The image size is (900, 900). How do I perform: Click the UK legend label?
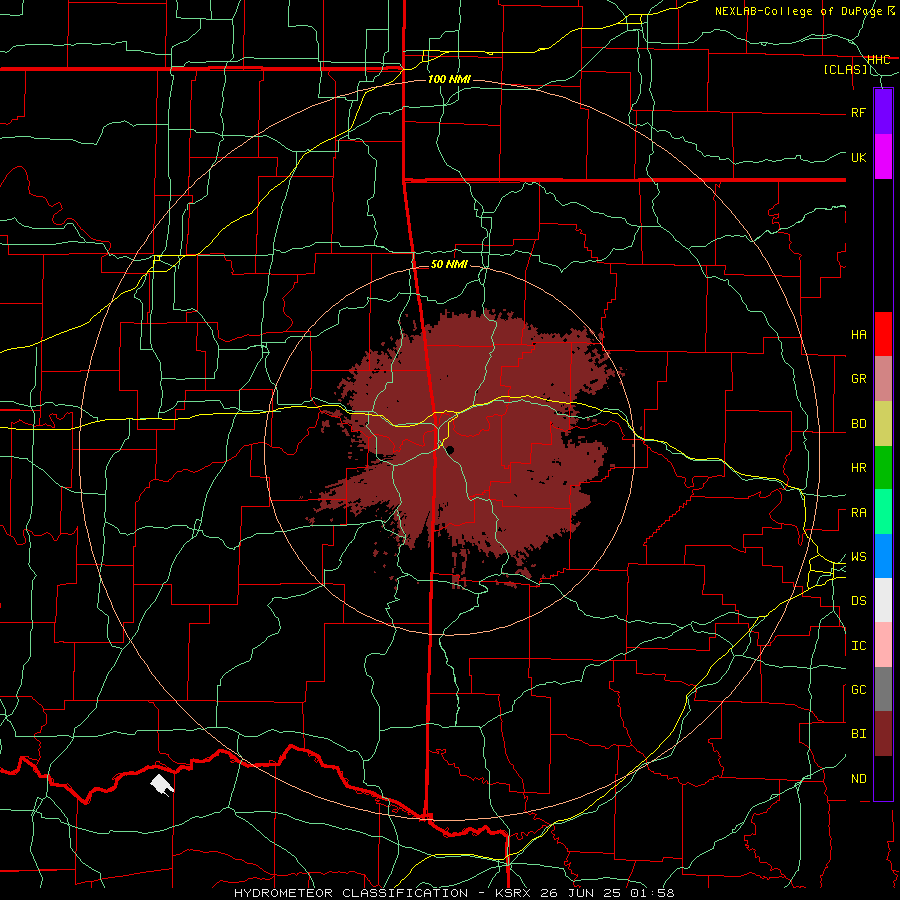[x=858, y=157]
